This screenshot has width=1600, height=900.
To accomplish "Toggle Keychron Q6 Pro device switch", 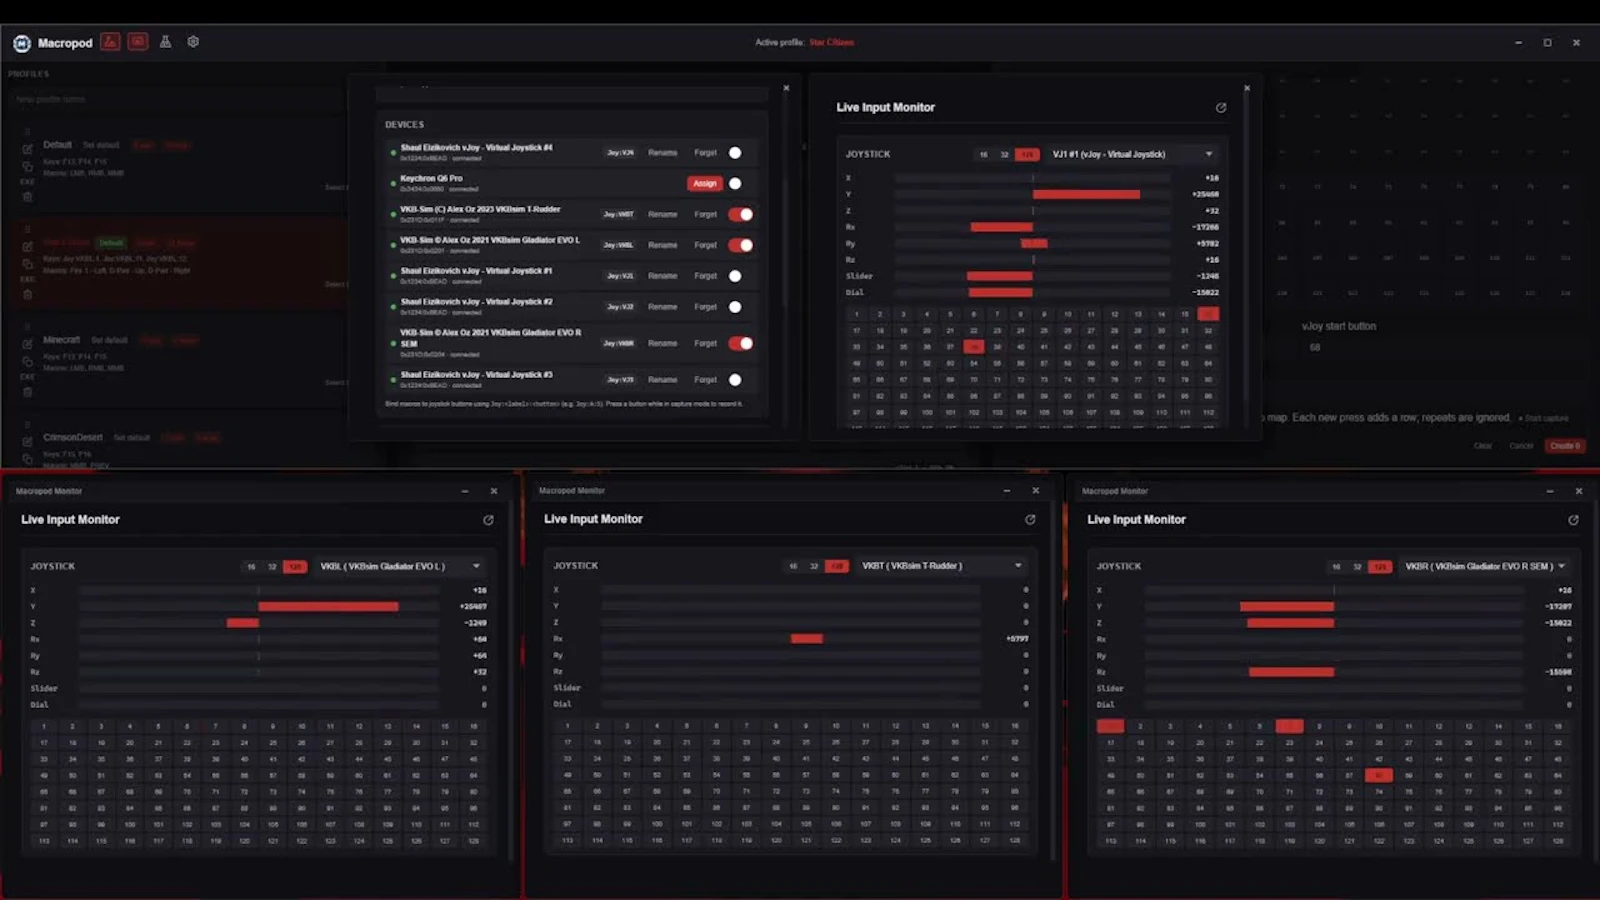I will pos(740,183).
